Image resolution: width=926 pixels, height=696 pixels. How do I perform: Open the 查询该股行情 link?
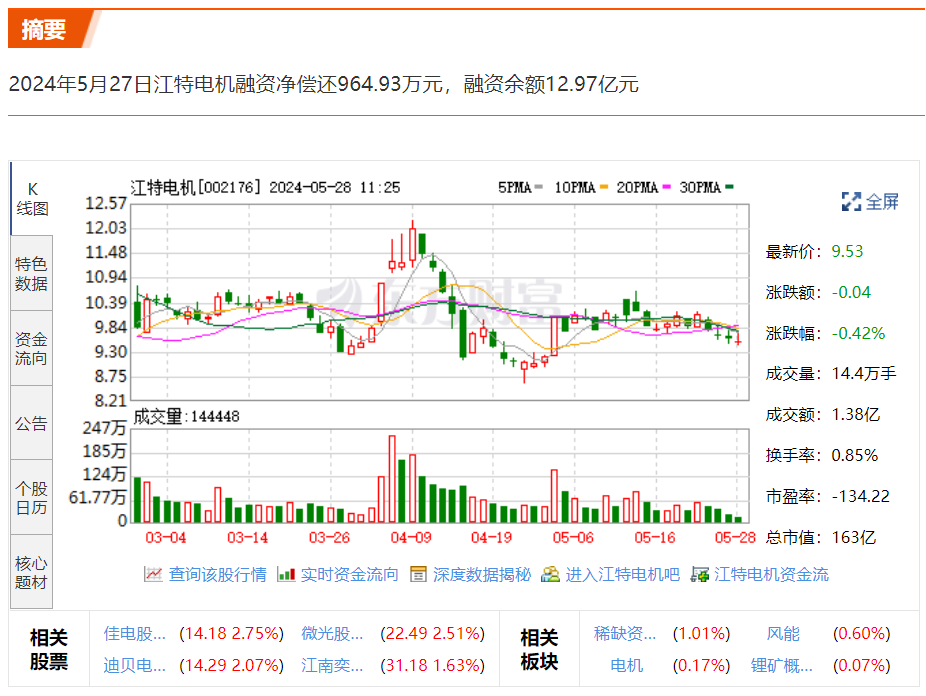pos(217,574)
